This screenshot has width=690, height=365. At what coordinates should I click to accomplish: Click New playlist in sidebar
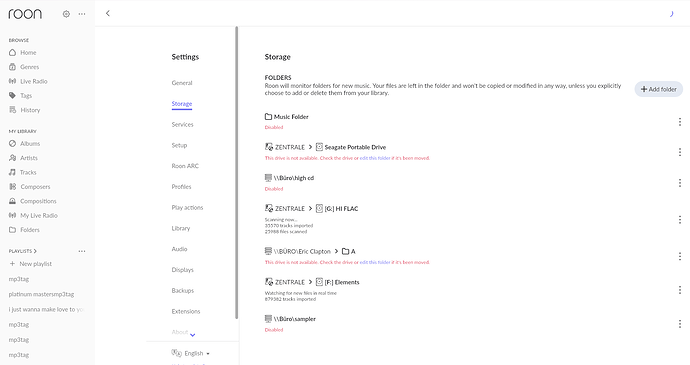(30, 264)
